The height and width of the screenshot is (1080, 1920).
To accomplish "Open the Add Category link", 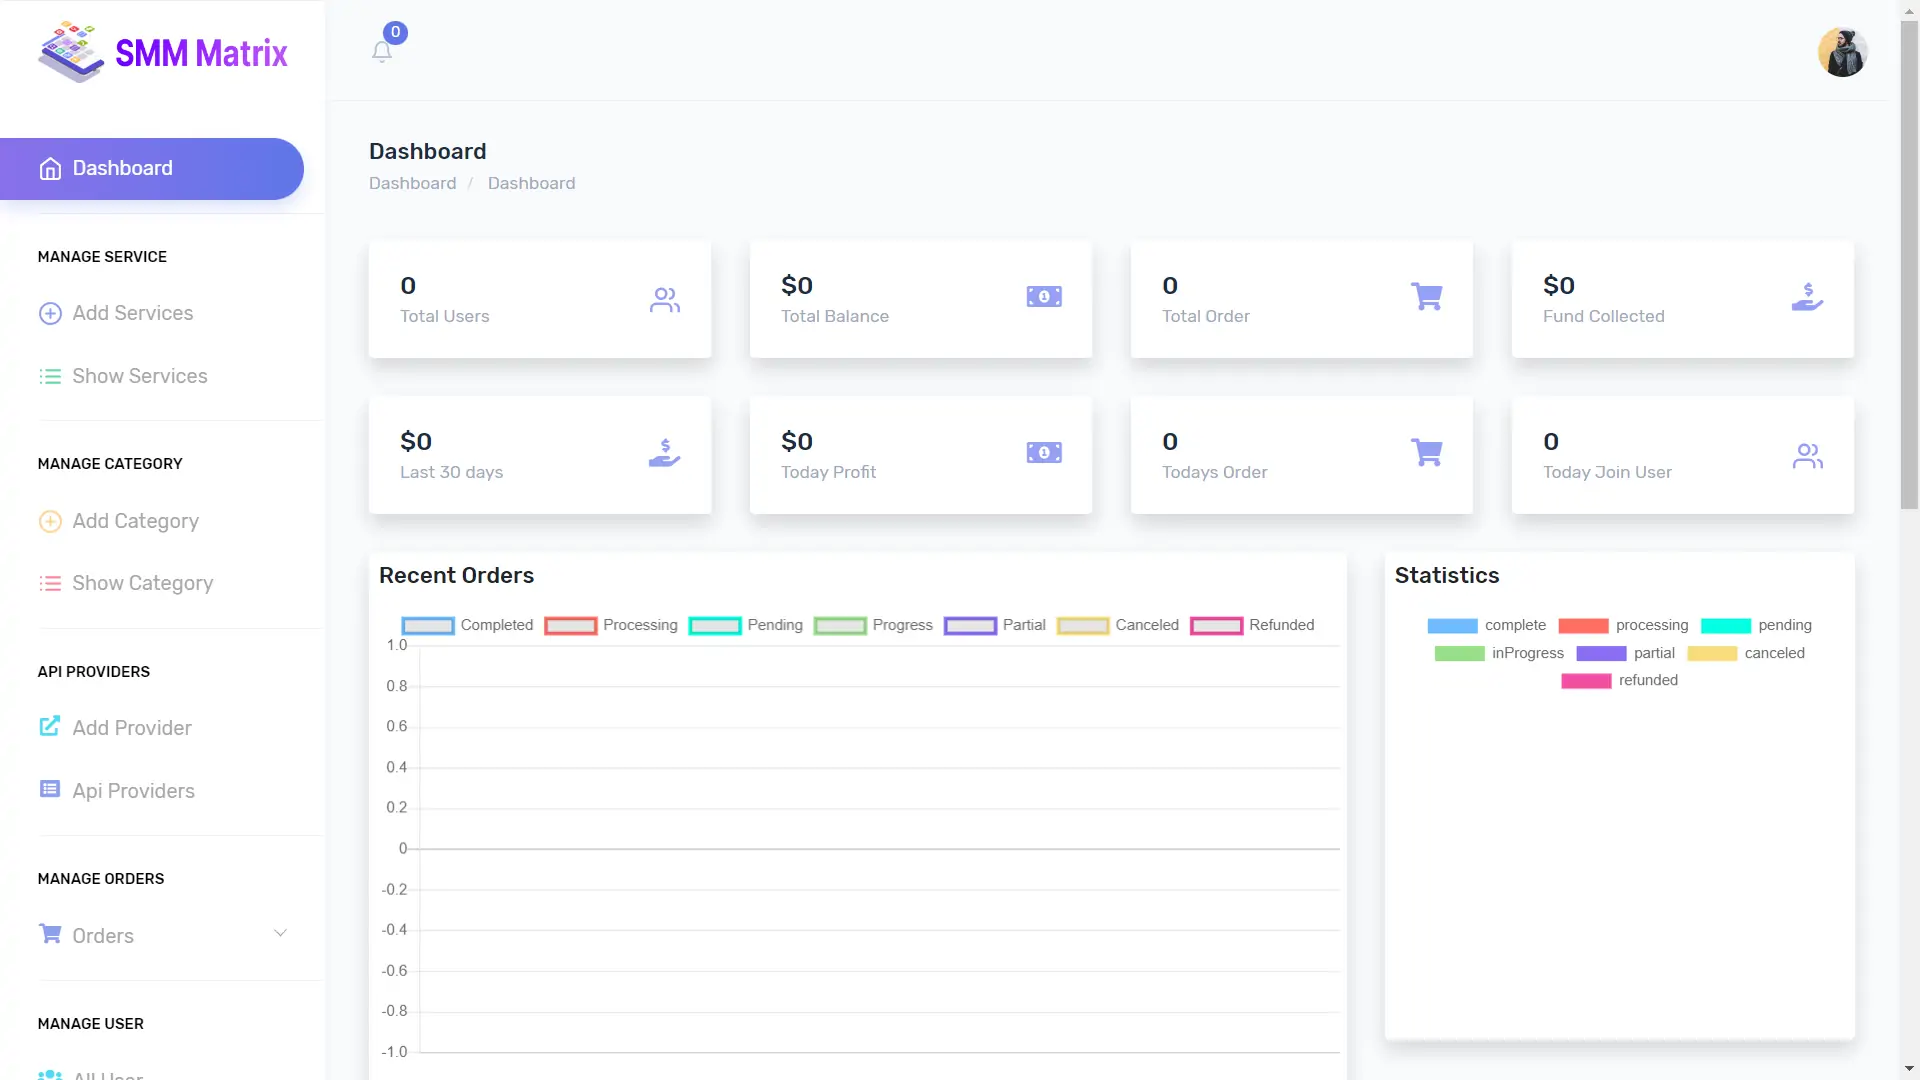I will point(135,521).
